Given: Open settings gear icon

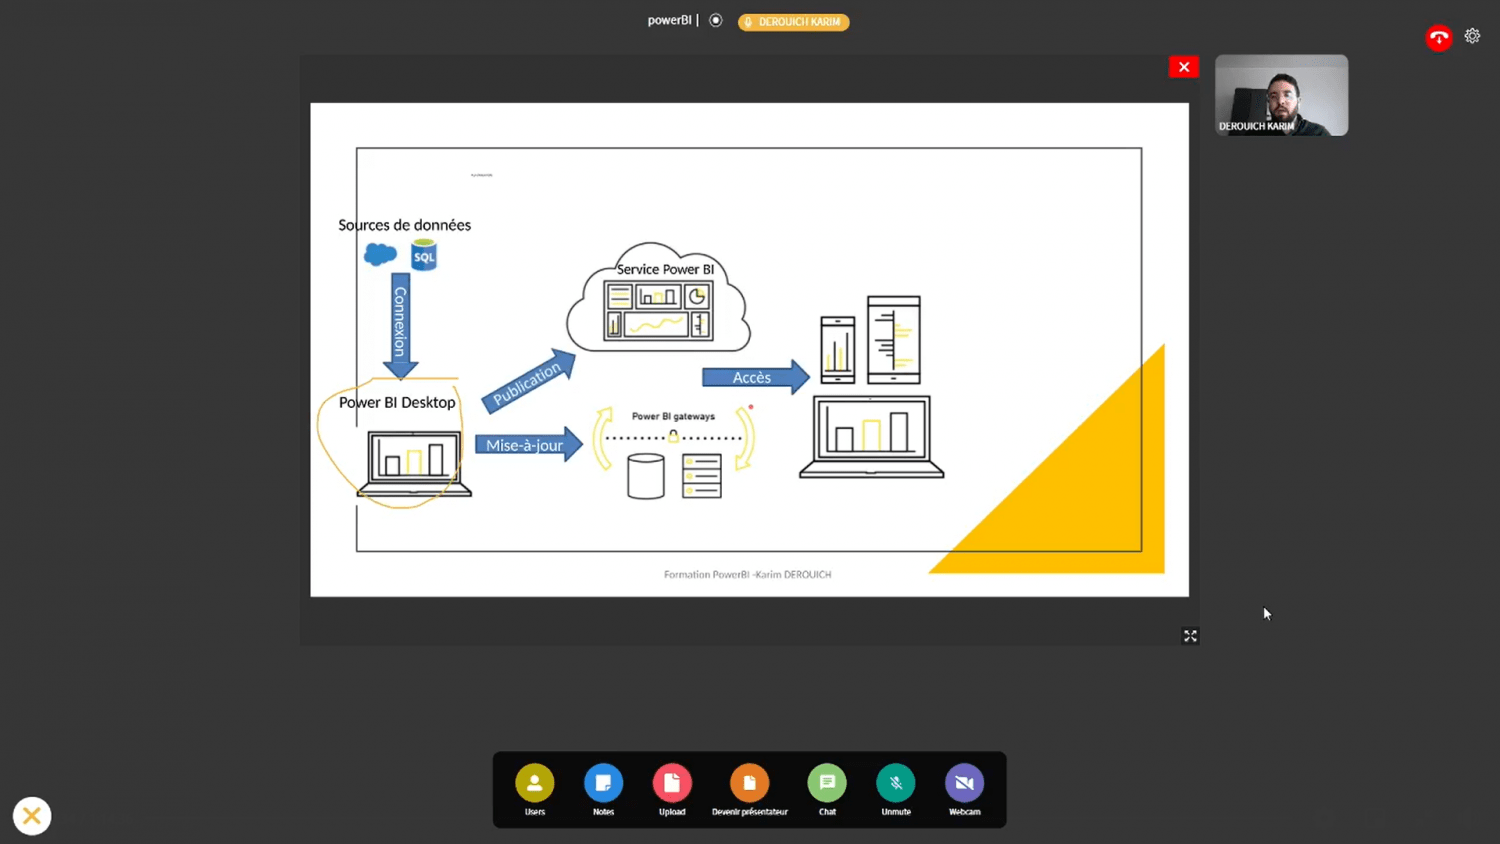Looking at the screenshot, I should pyautogui.click(x=1472, y=36).
